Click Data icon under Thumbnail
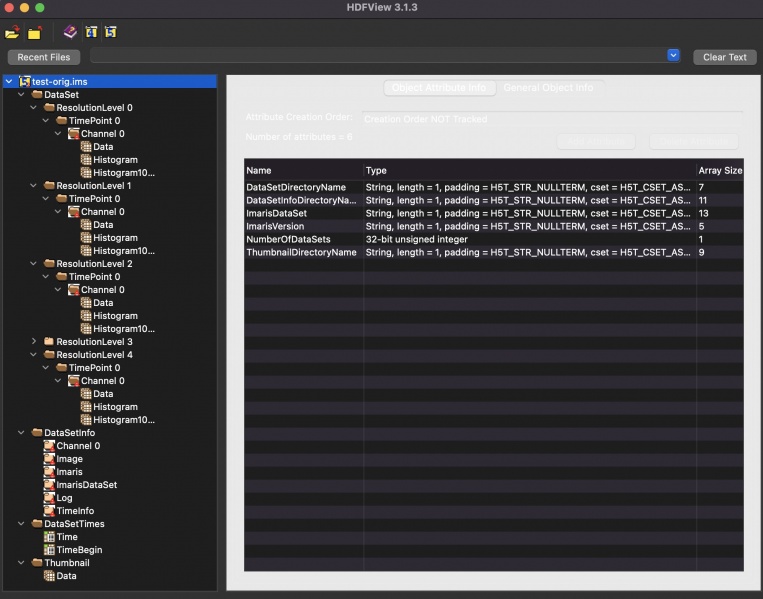Image resolution: width=763 pixels, height=599 pixels. point(49,576)
